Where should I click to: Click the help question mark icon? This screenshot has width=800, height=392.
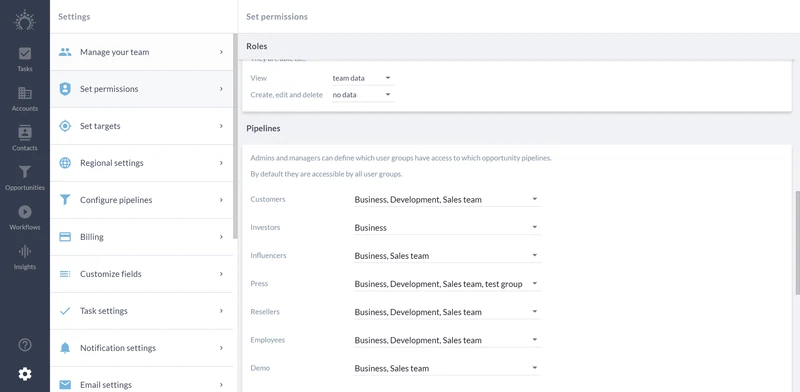(x=24, y=345)
